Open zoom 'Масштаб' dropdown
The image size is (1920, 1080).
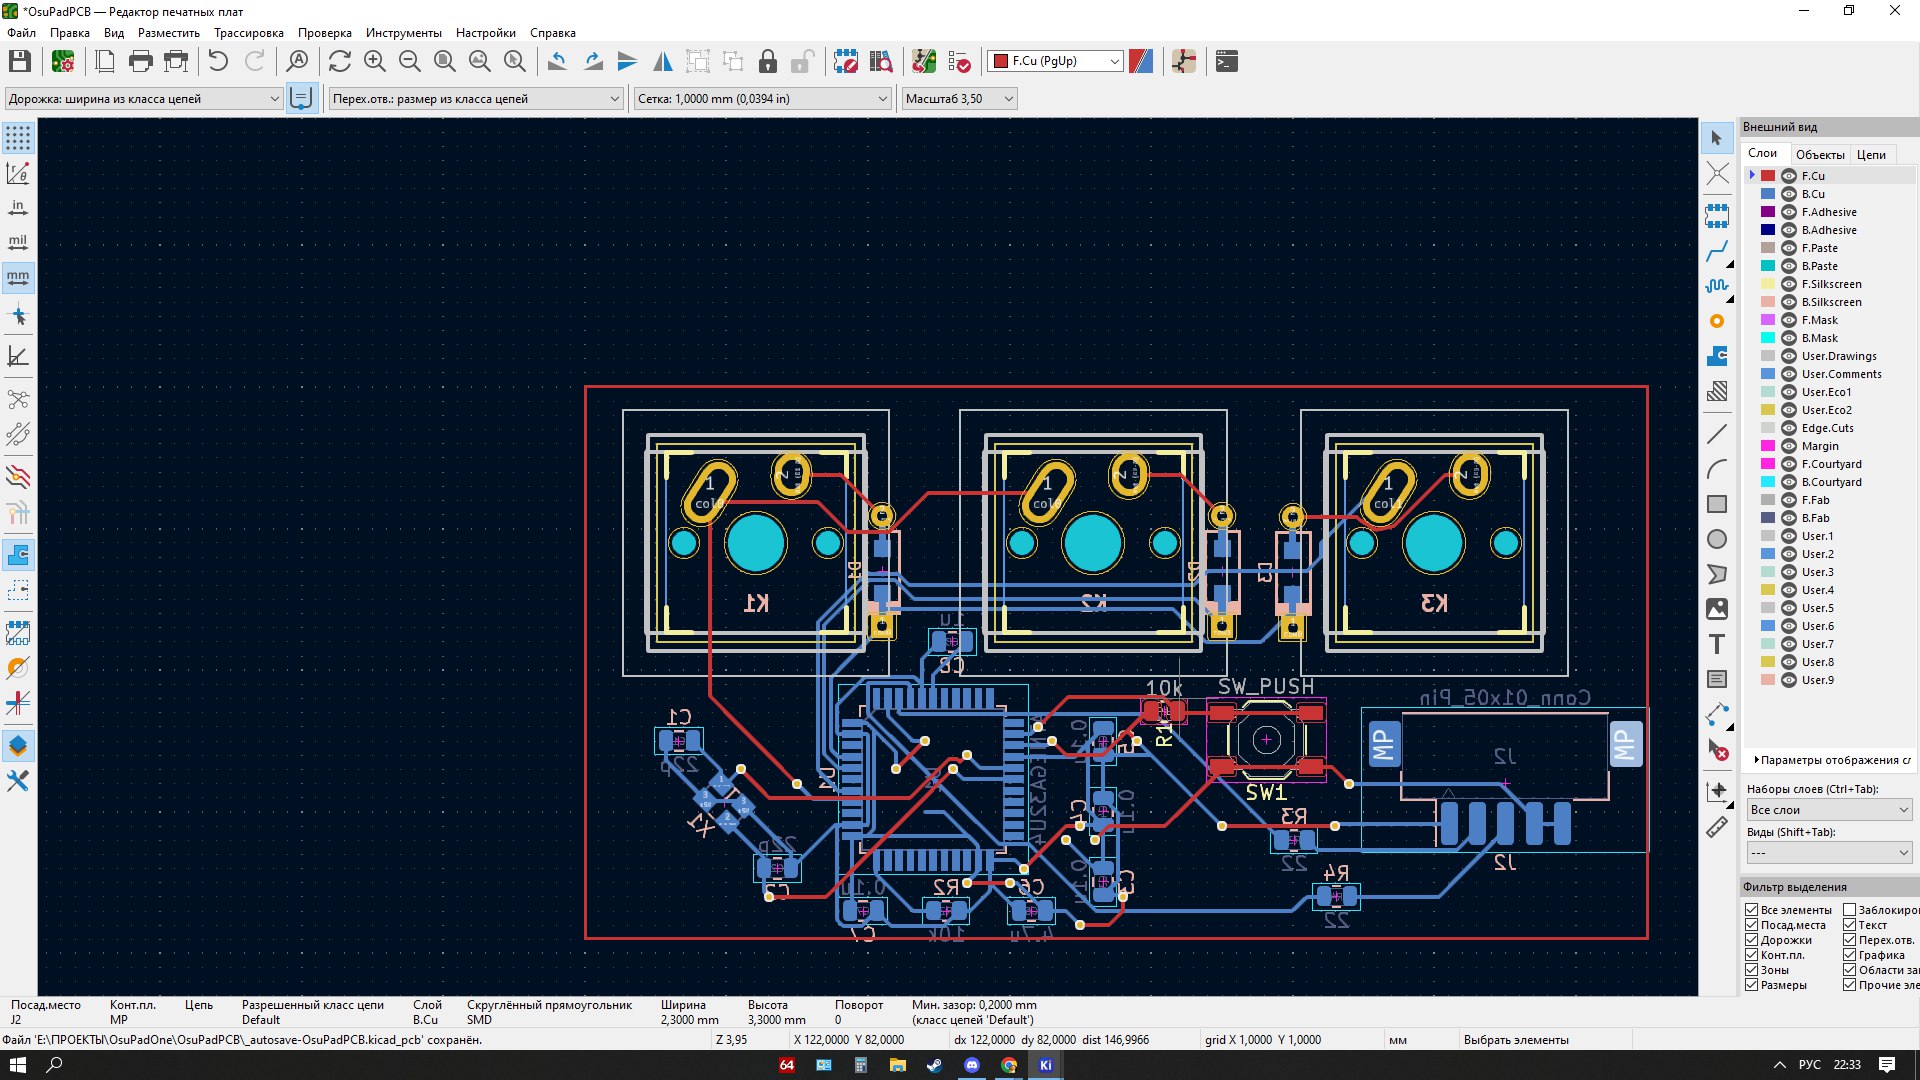(959, 98)
